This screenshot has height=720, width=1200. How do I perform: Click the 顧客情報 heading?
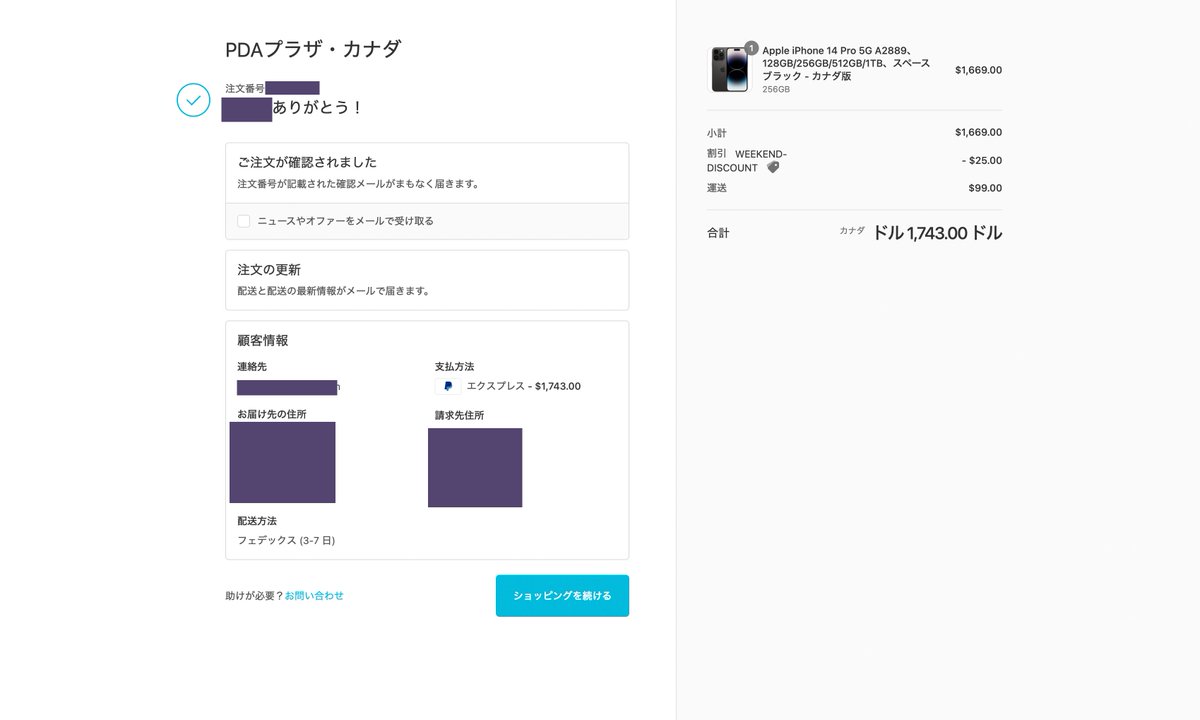263,341
